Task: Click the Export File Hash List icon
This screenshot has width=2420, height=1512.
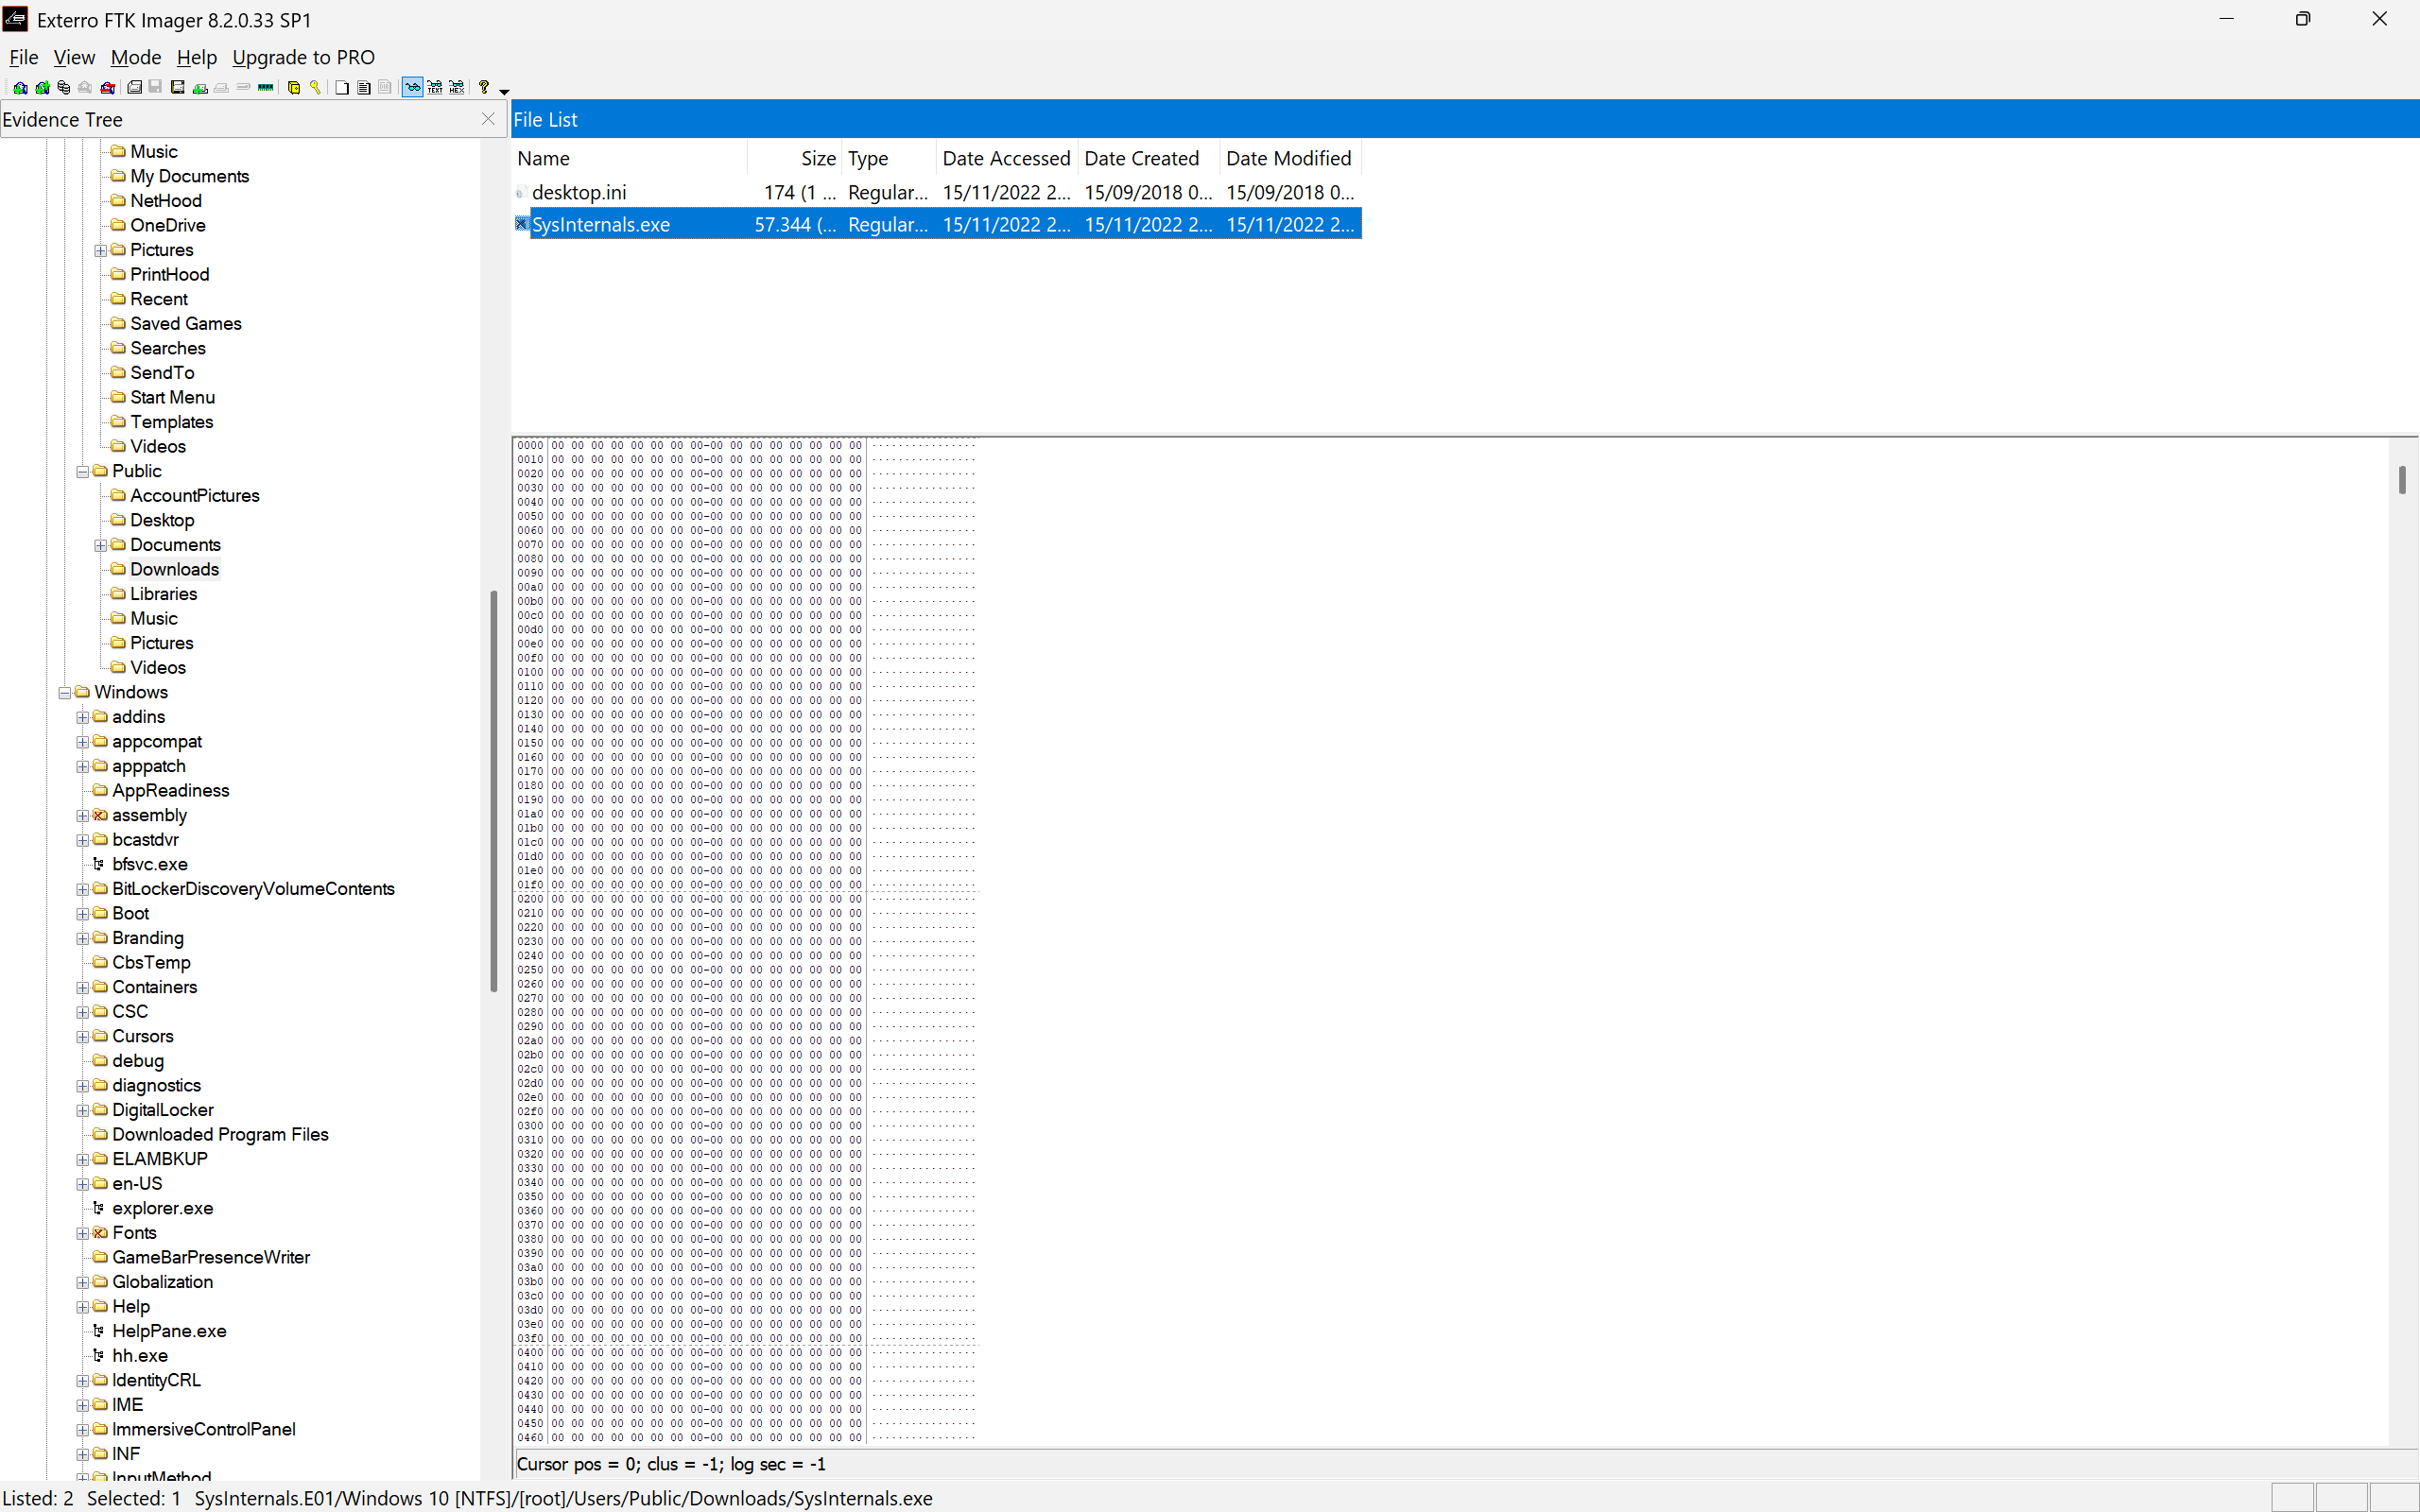Action: (x=364, y=88)
